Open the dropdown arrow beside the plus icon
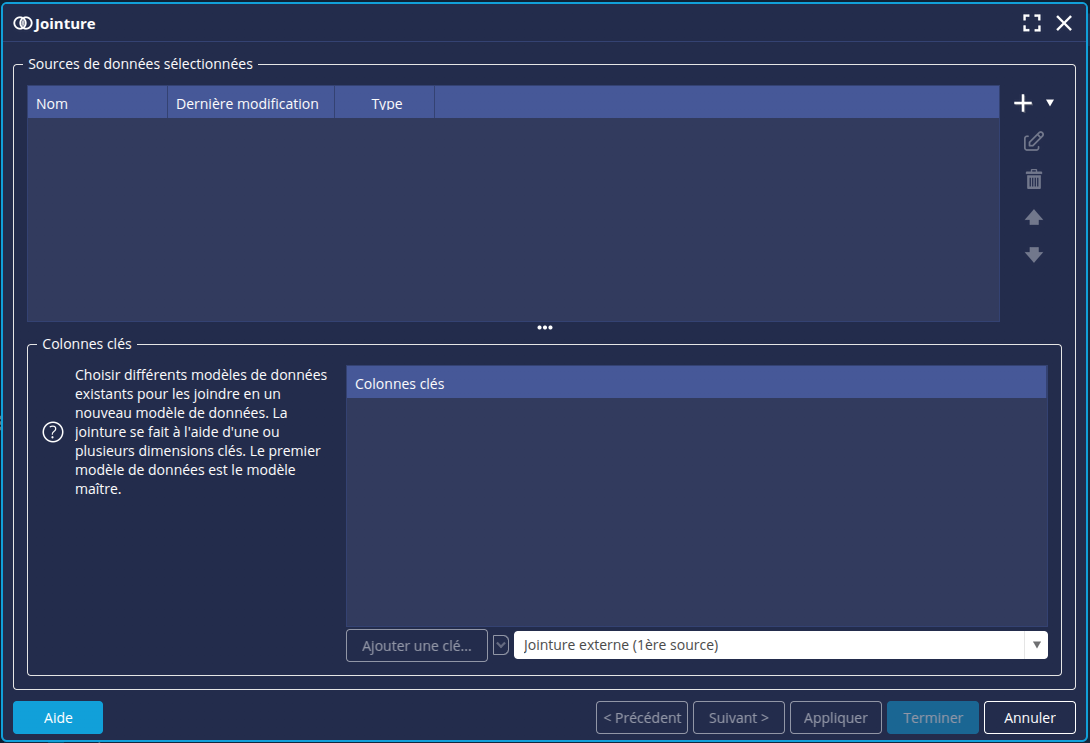This screenshot has height=743, width=1090. (x=1049, y=102)
